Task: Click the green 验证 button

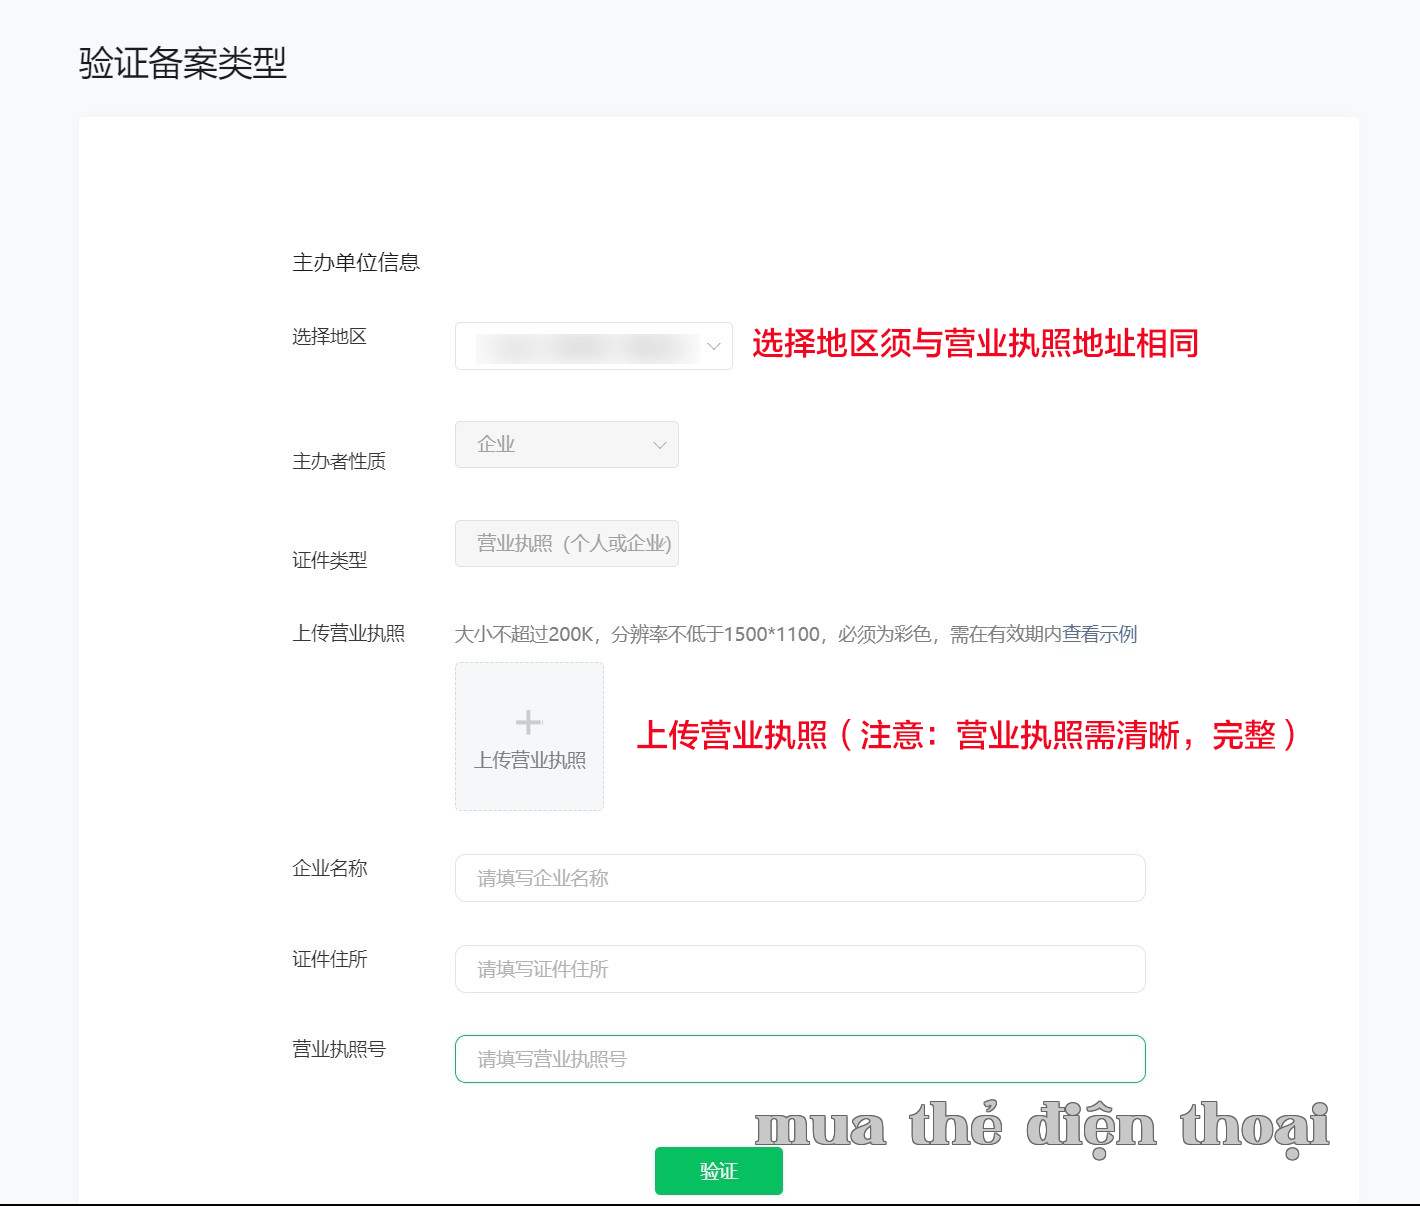Action: [719, 1171]
